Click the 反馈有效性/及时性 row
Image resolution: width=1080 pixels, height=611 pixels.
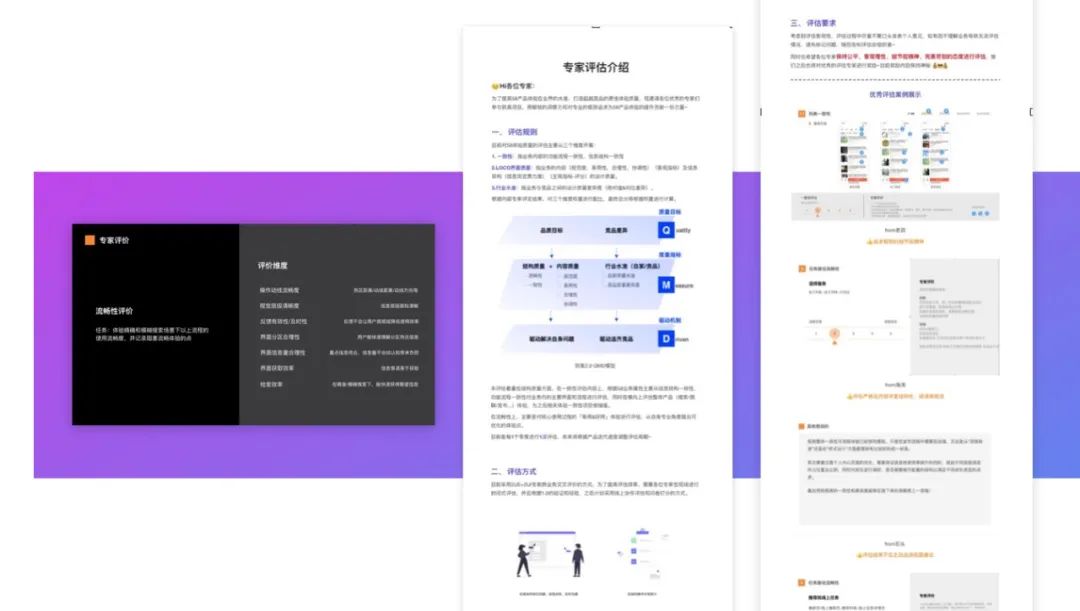(338, 321)
